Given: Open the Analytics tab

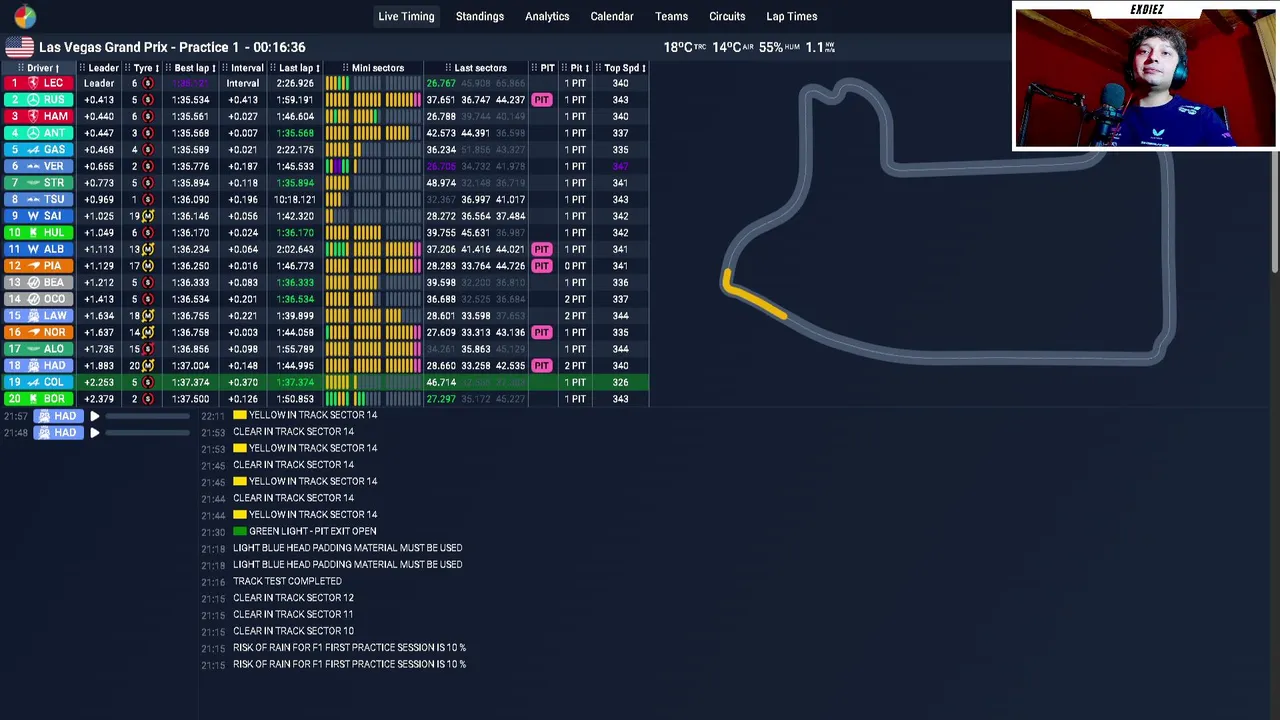Looking at the screenshot, I should click(x=547, y=16).
